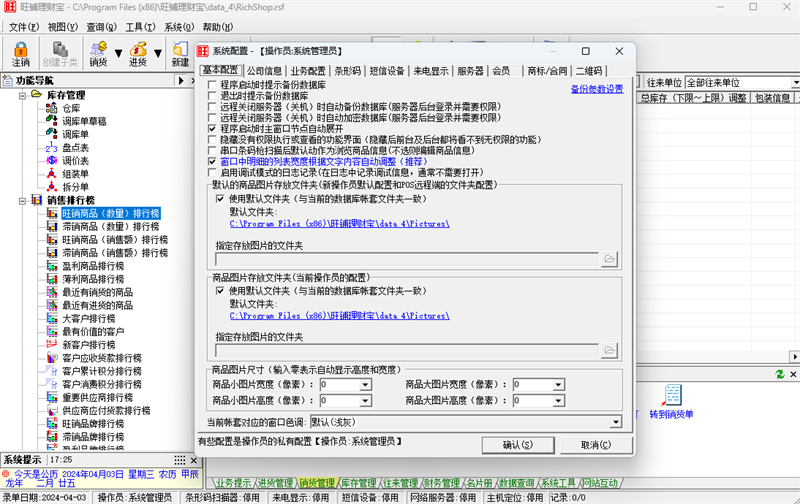Open the 备份参数设置 link
Screen dimensions: 800x504
[x=597, y=89]
